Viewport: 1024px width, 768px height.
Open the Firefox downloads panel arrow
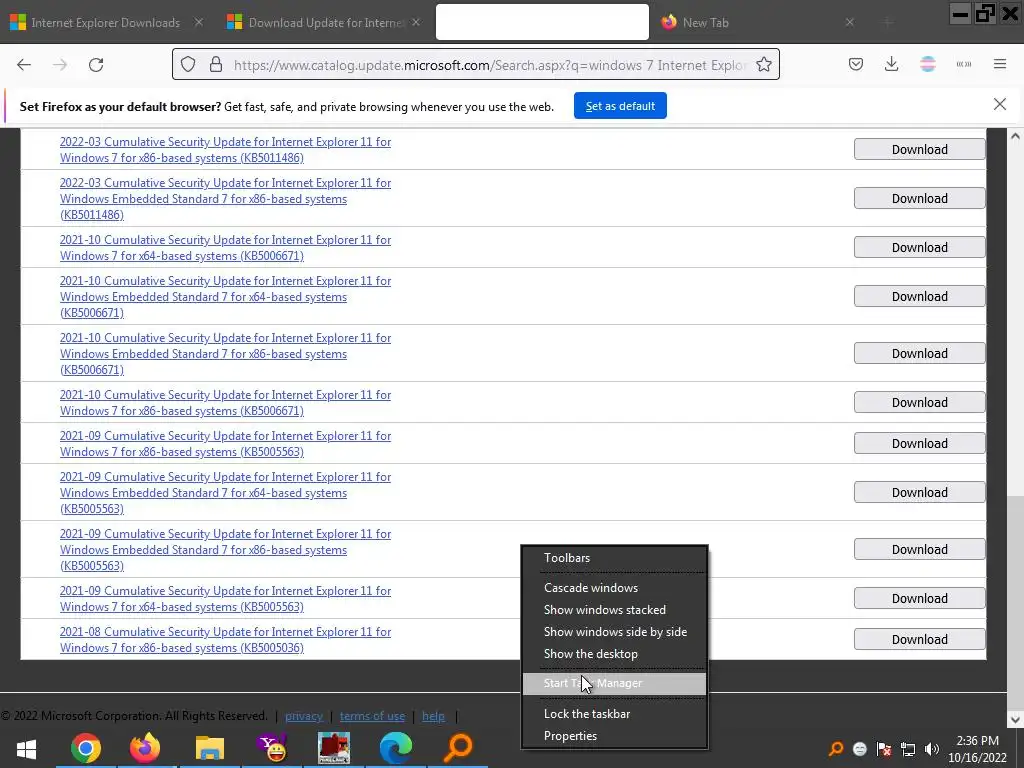point(891,64)
